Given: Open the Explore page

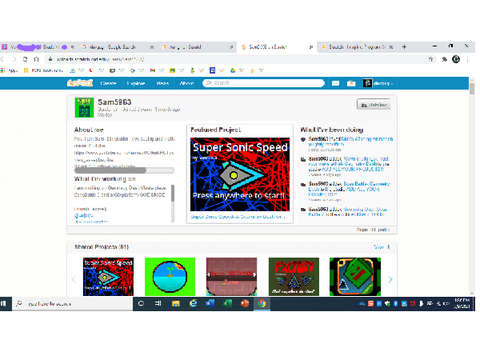Looking at the screenshot, I should (x=136, y=83).
